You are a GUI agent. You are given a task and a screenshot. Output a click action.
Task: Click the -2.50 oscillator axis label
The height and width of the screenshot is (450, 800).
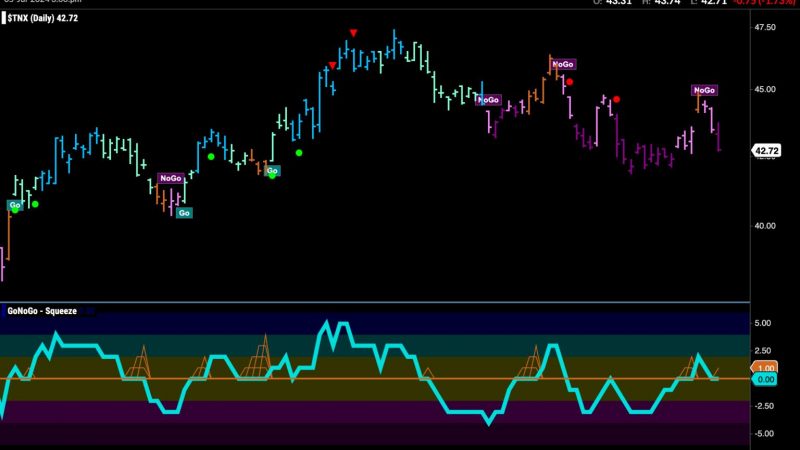click(762, 406)
